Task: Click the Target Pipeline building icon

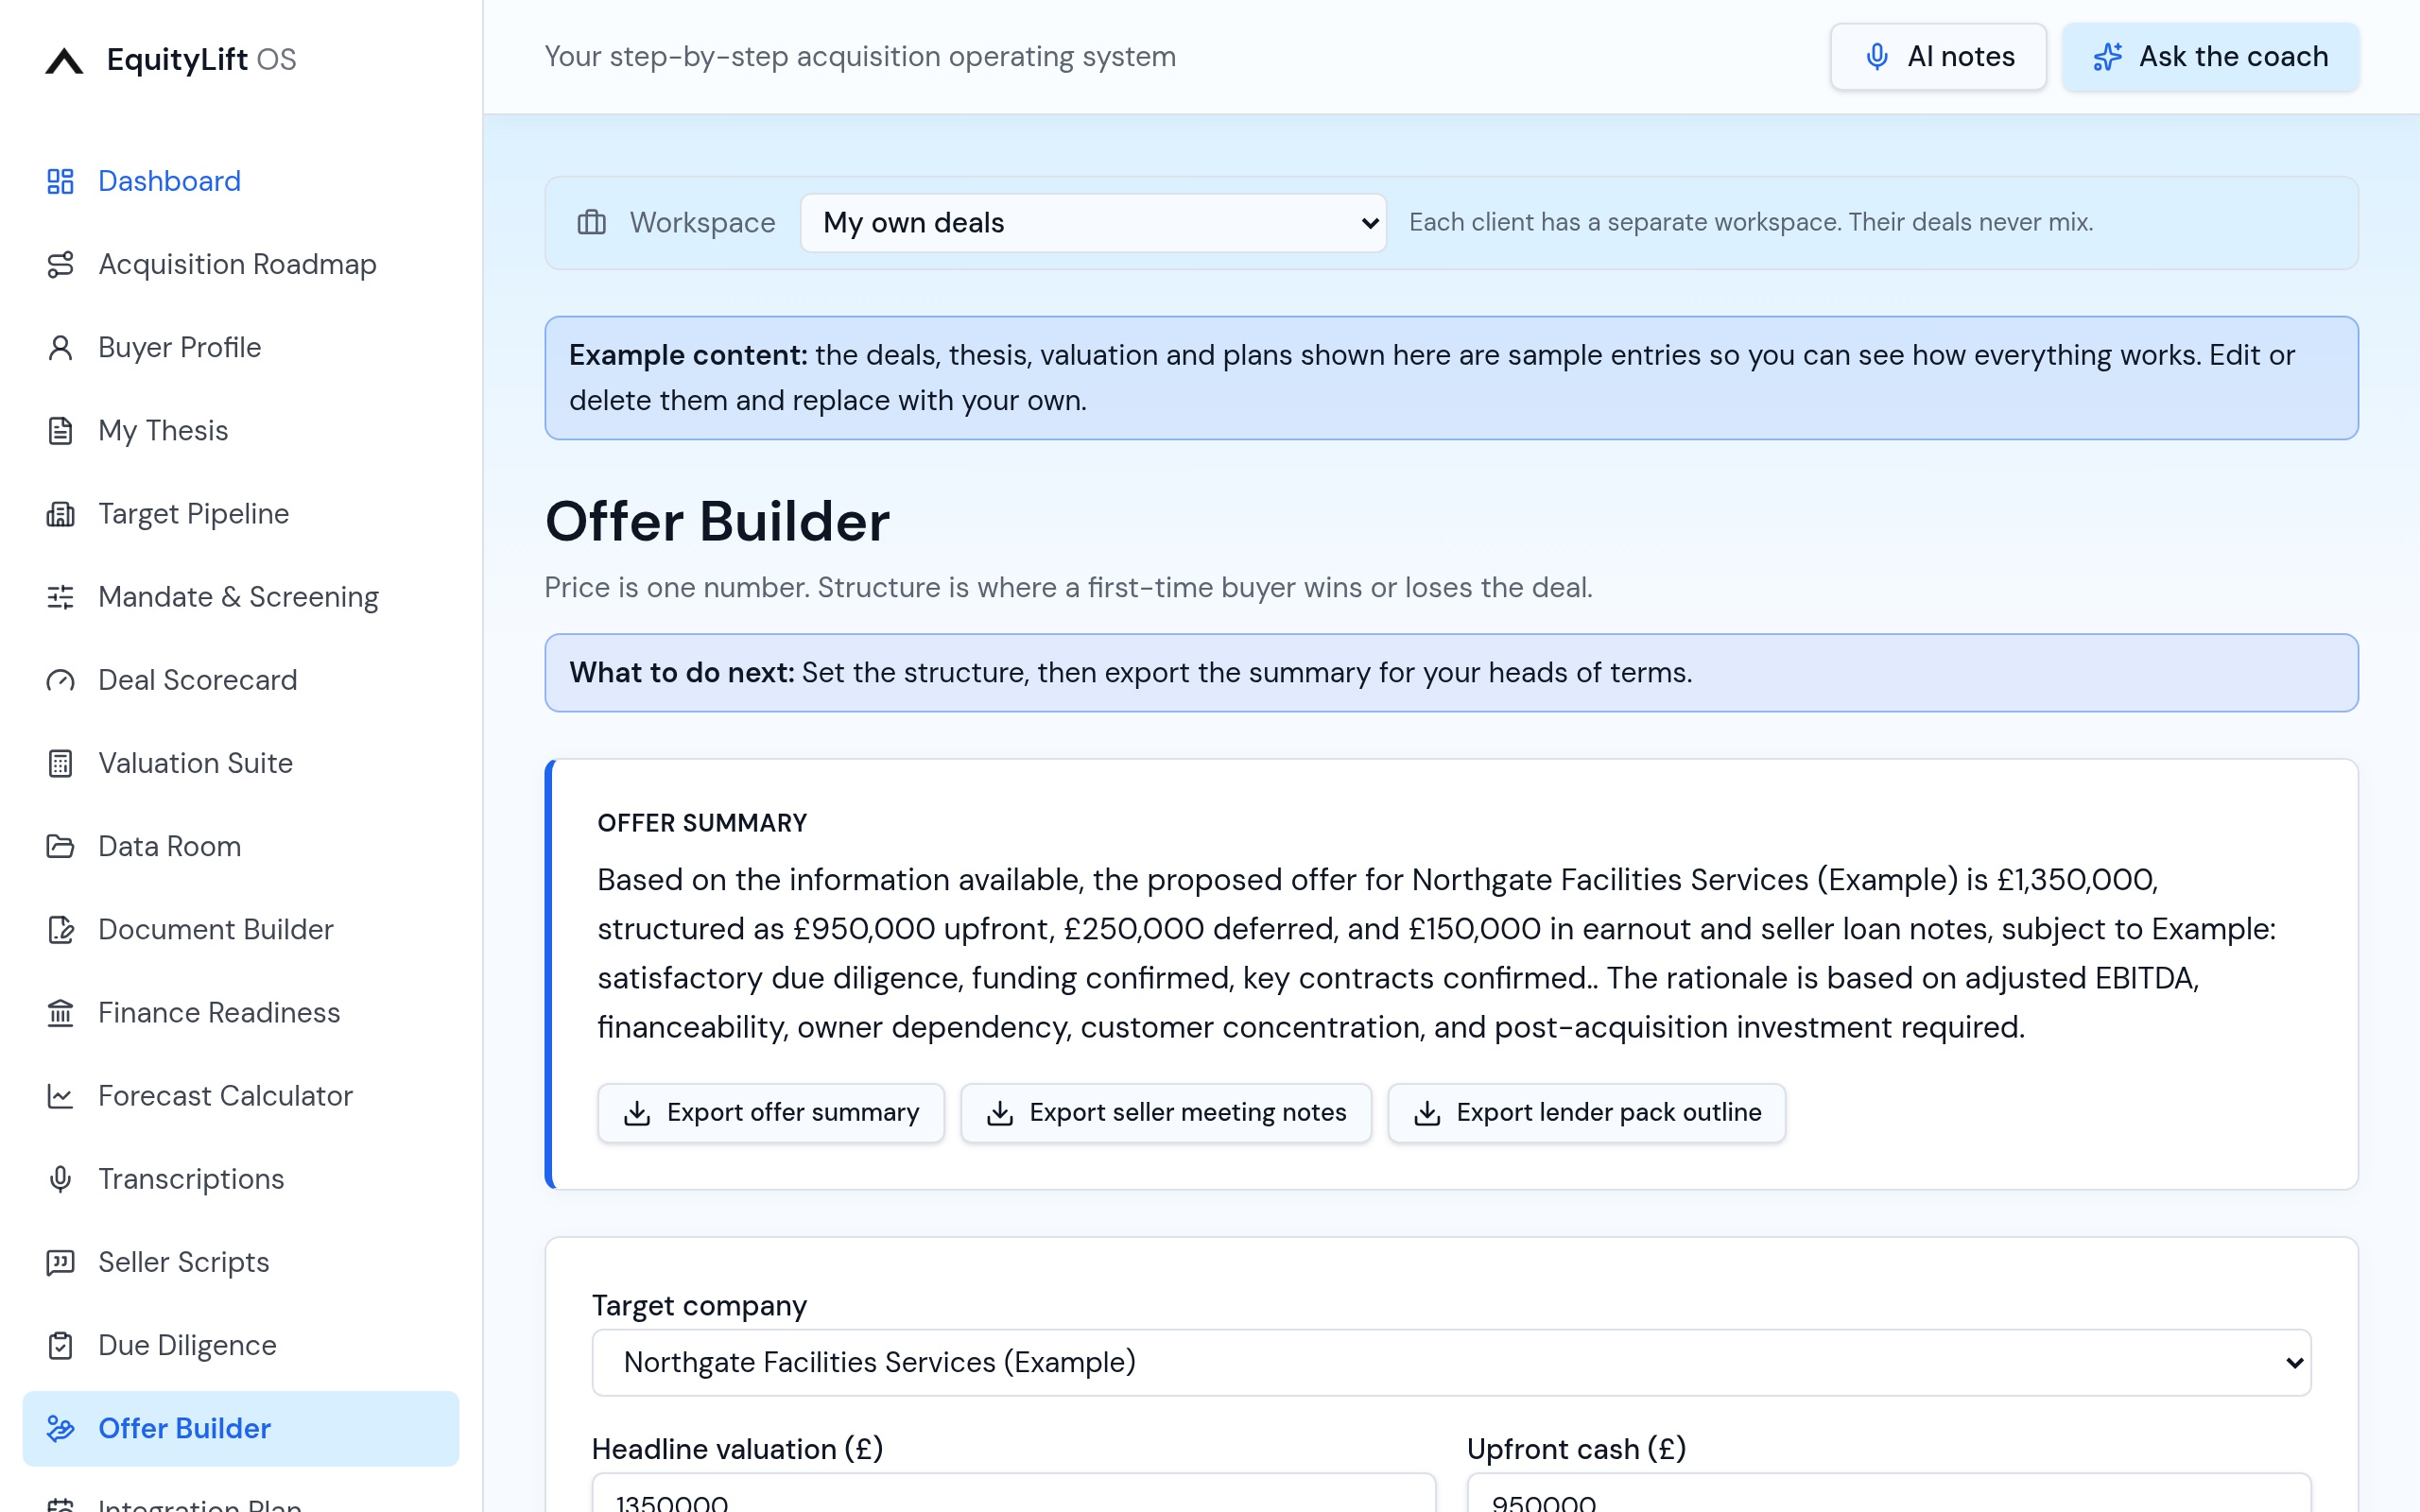Action: coord(60,513)
